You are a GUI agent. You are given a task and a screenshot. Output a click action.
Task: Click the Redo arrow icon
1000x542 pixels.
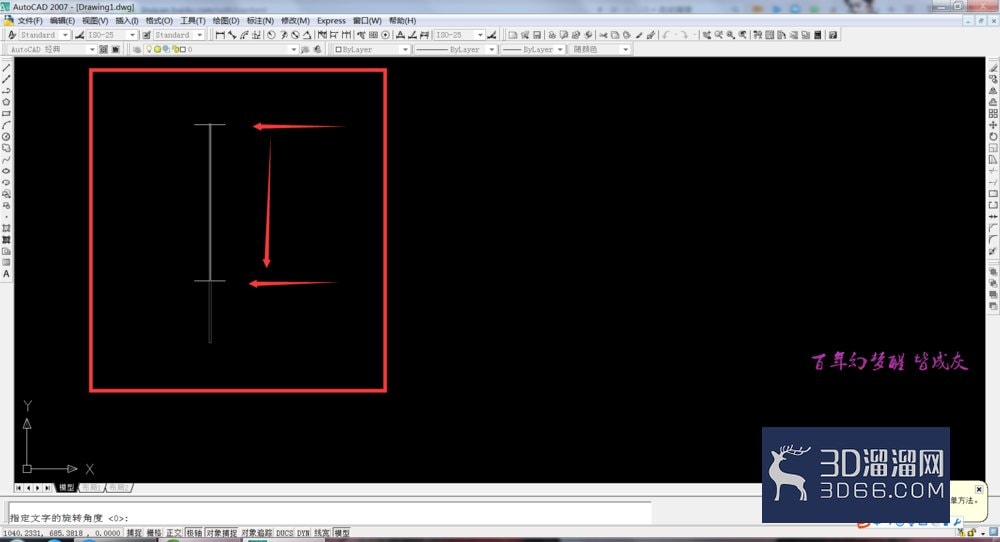pyautogui.click(x=684, y=35)
